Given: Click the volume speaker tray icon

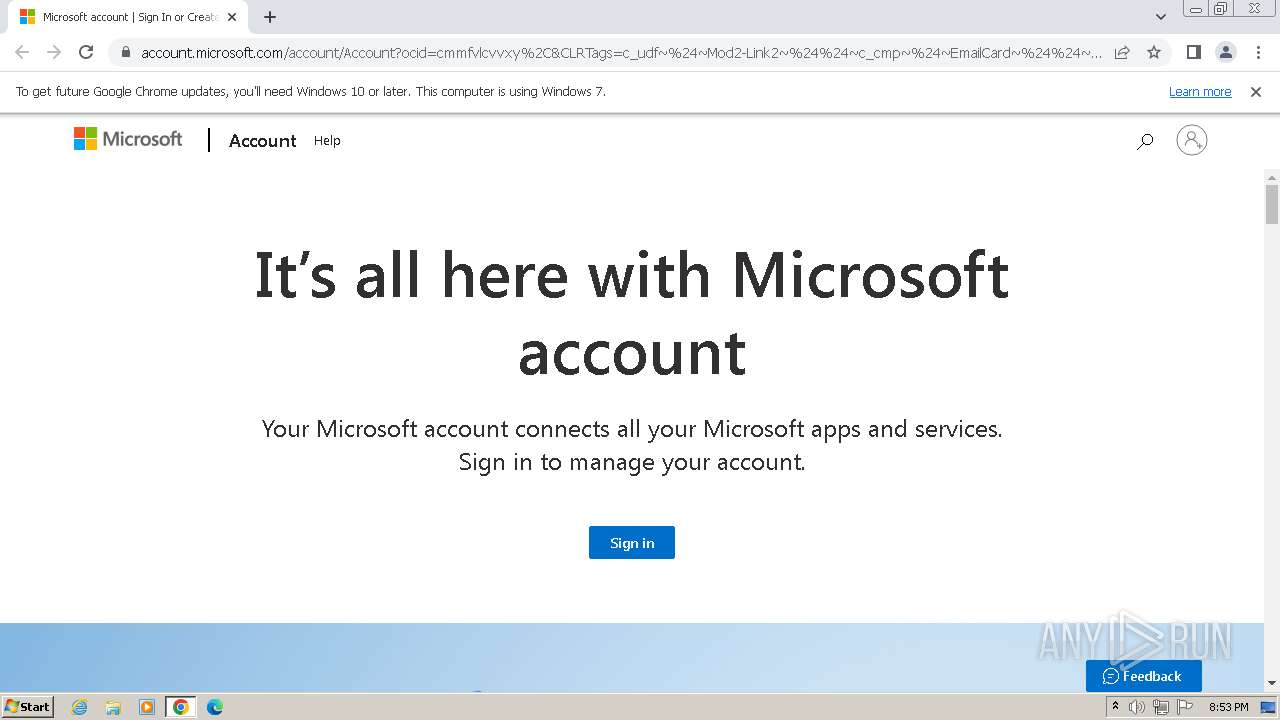Looking at the screenshot, I should pos(1137,707).
